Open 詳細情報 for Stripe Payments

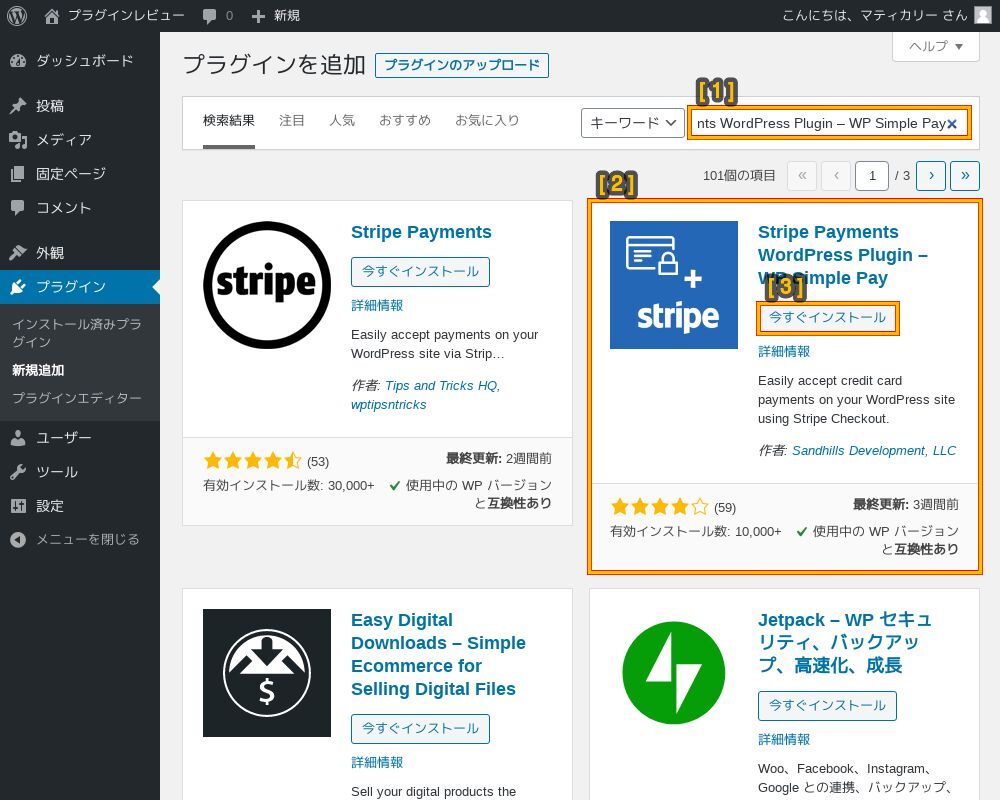coord(377,306)
